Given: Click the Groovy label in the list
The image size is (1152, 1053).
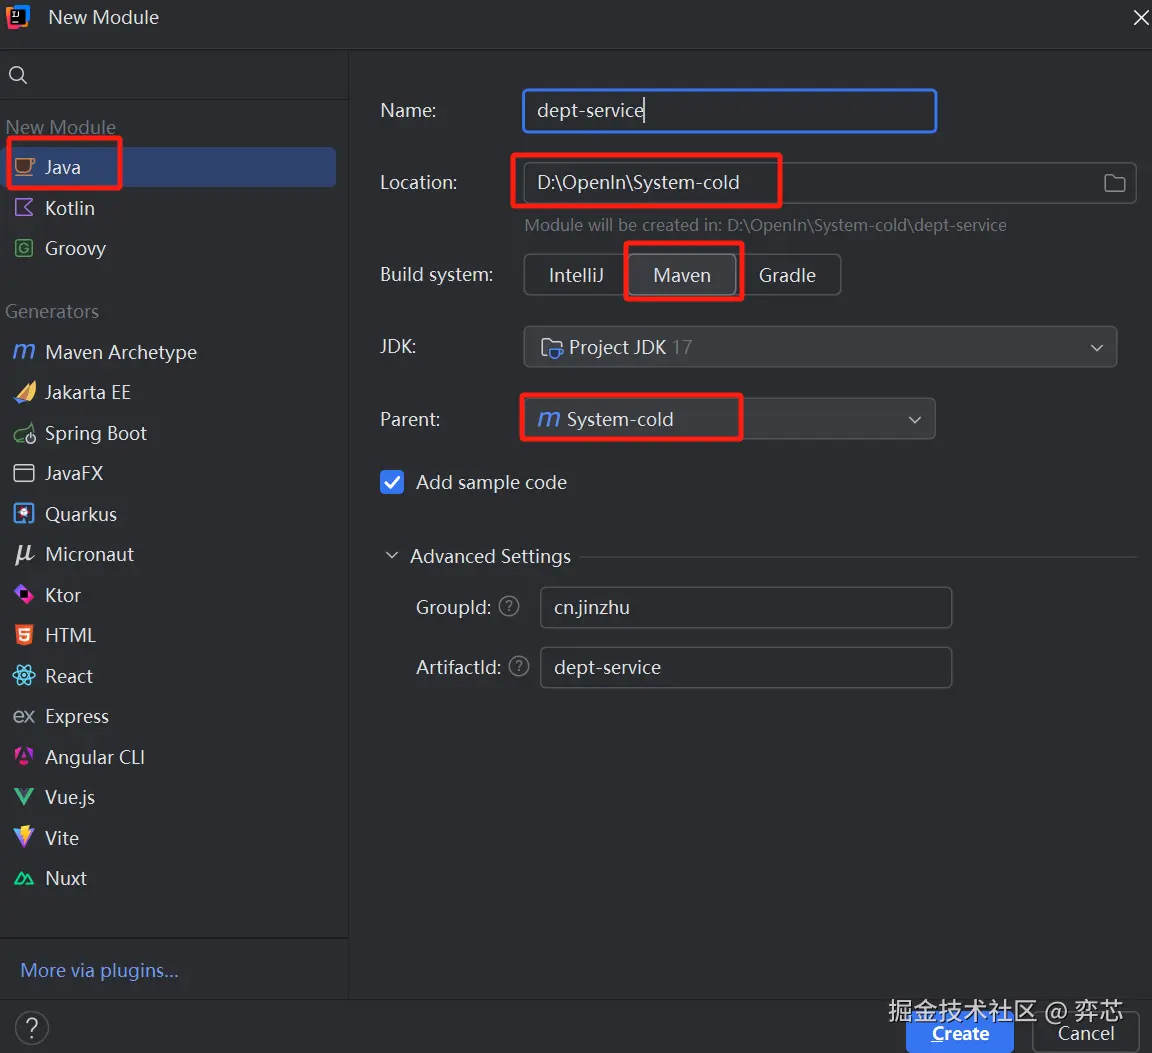Looking at the screenshot, I should click(76, 248).
